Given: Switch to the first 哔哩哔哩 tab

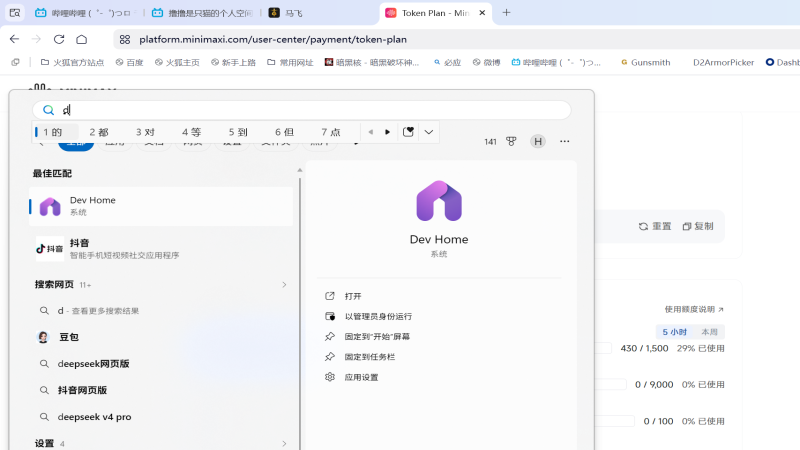Looking at the screenshot, I should [x=84, y=13].
